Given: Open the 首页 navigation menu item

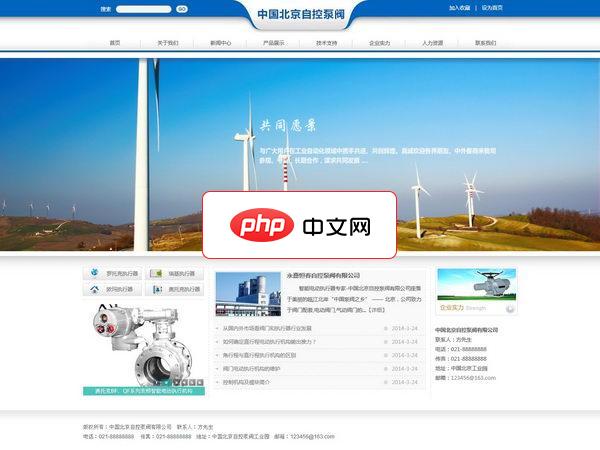Looking at the screenshot, I should point(115,43).
